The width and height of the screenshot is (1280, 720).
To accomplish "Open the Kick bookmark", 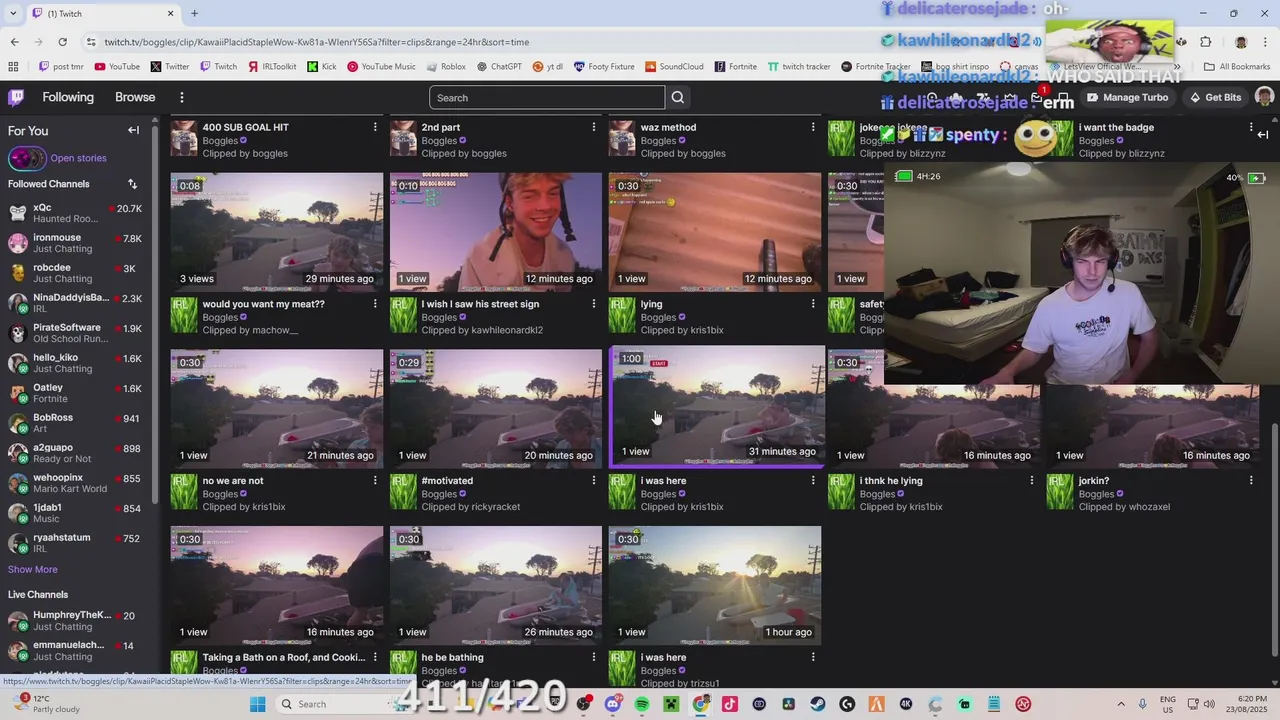I will (322, 67).
